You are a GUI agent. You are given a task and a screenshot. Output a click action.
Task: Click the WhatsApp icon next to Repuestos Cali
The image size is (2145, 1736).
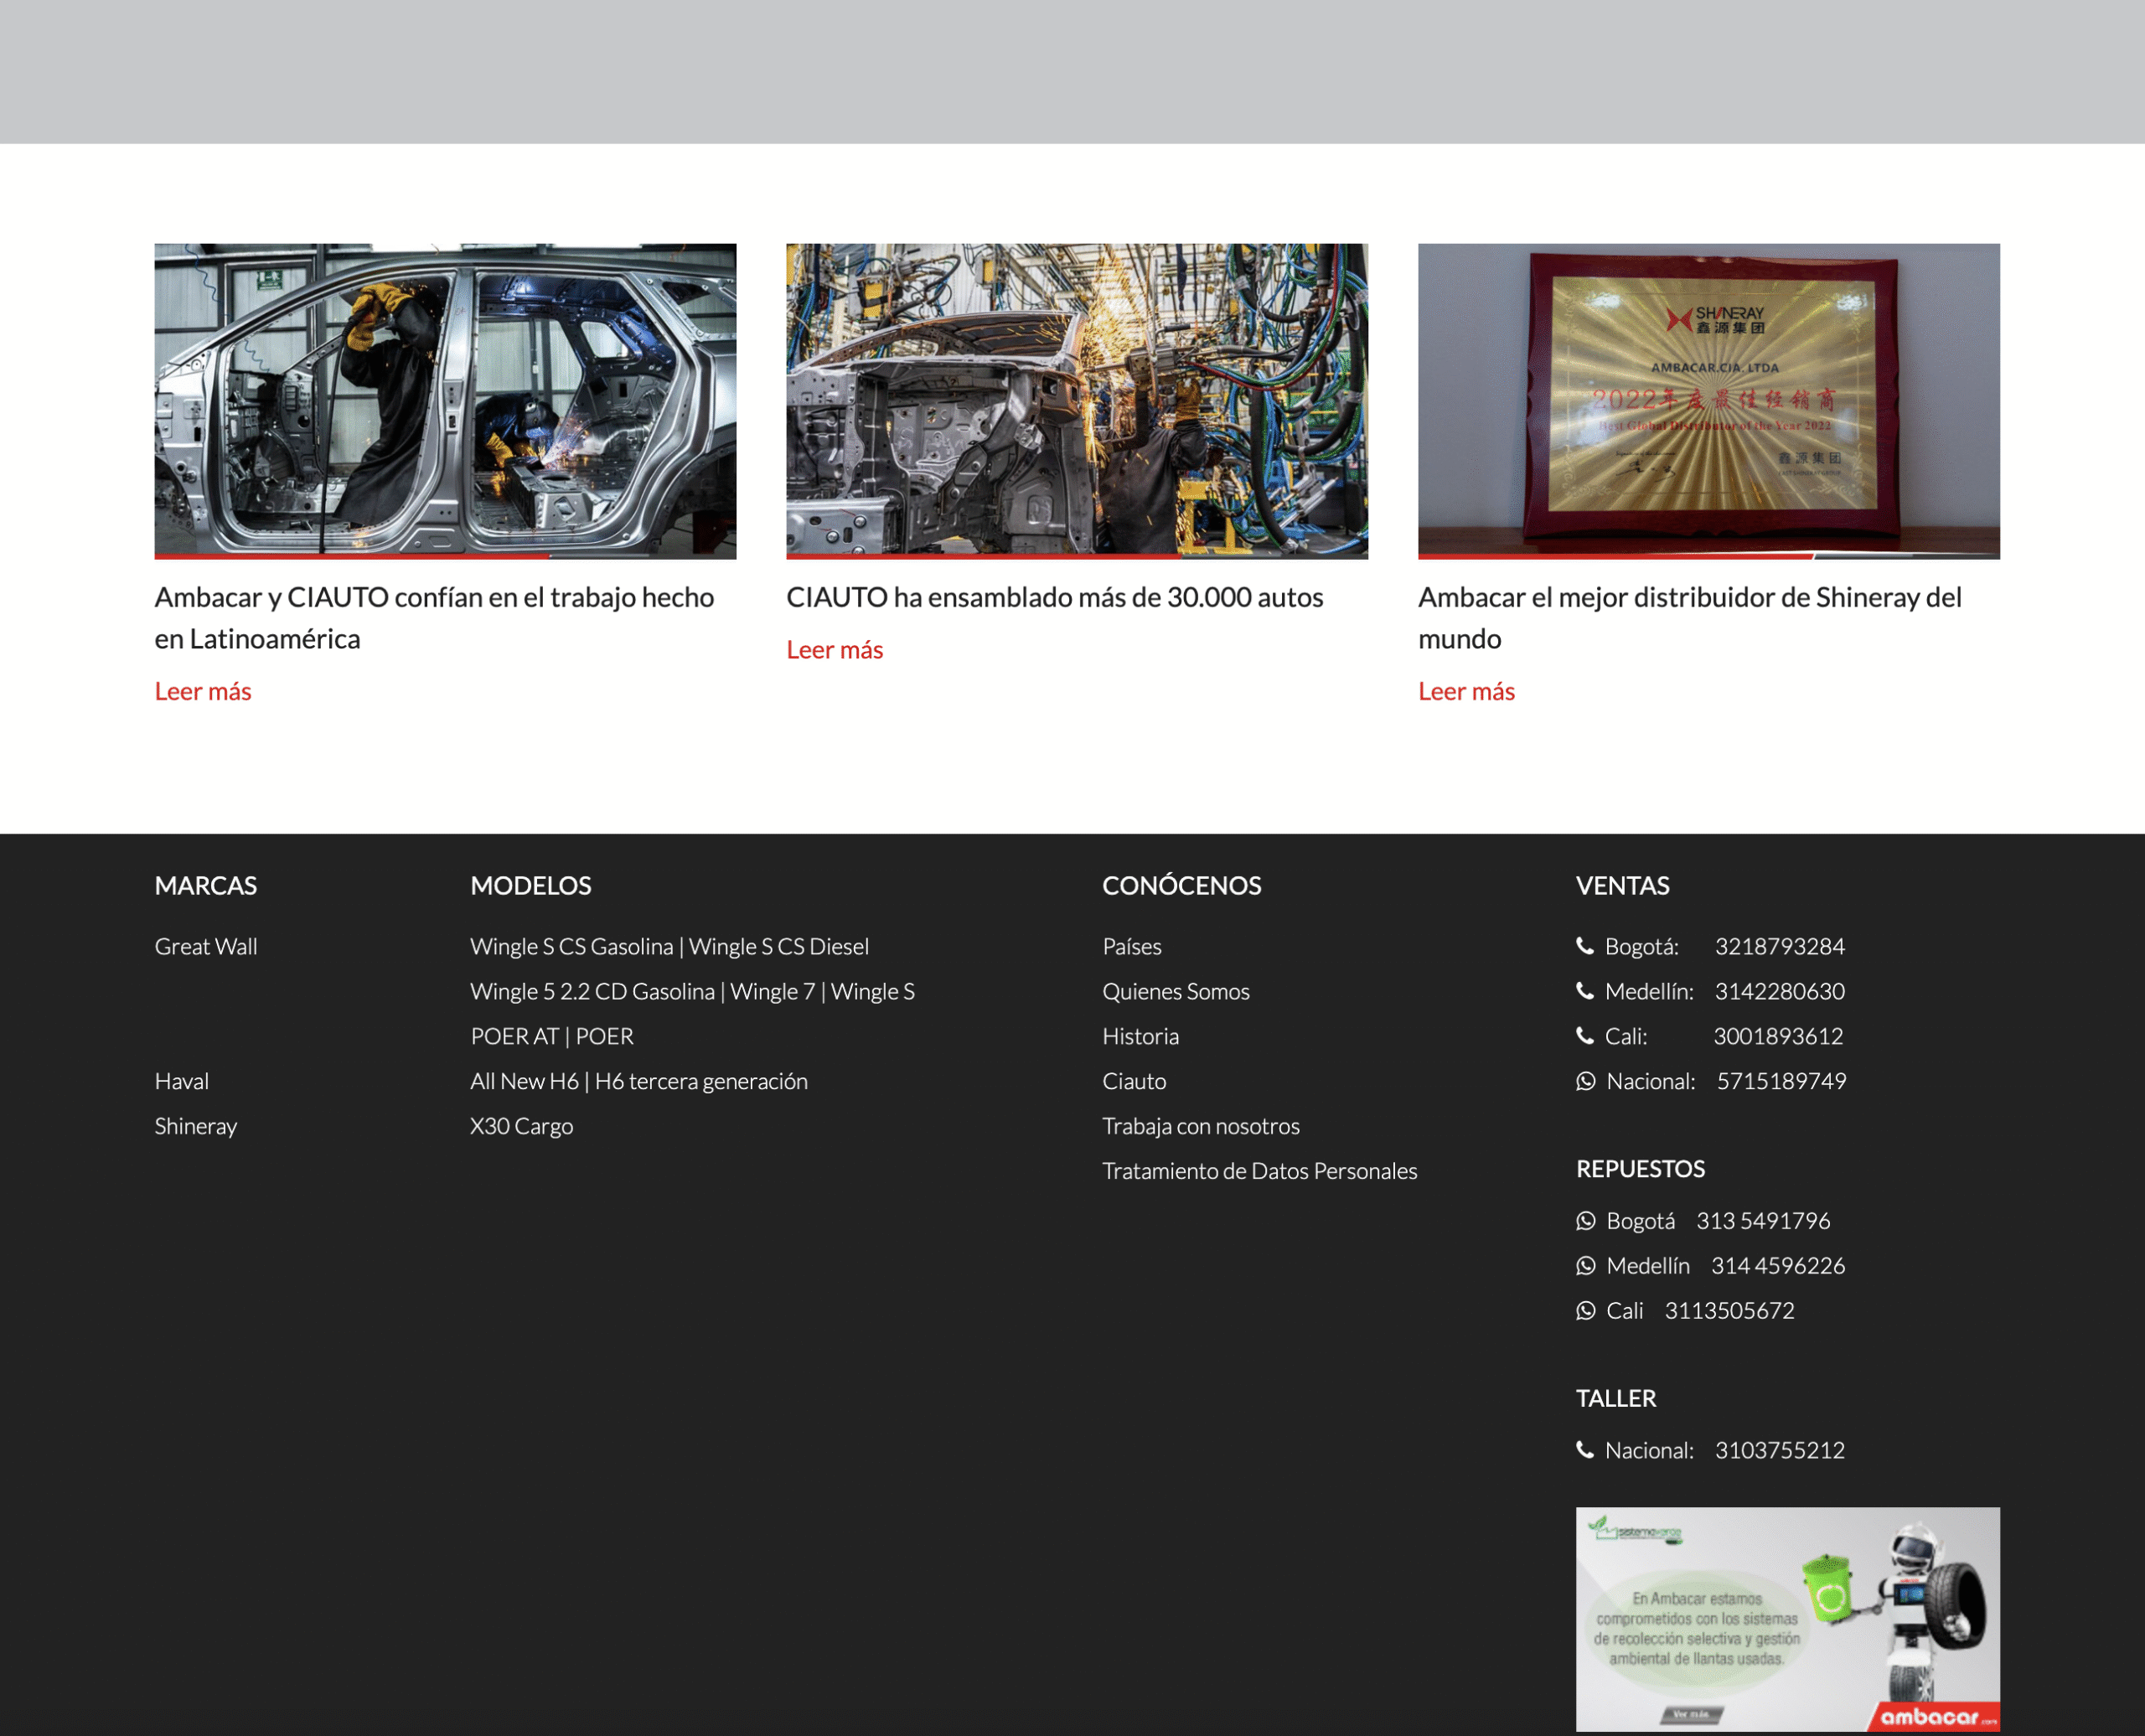(1586, 1311)
